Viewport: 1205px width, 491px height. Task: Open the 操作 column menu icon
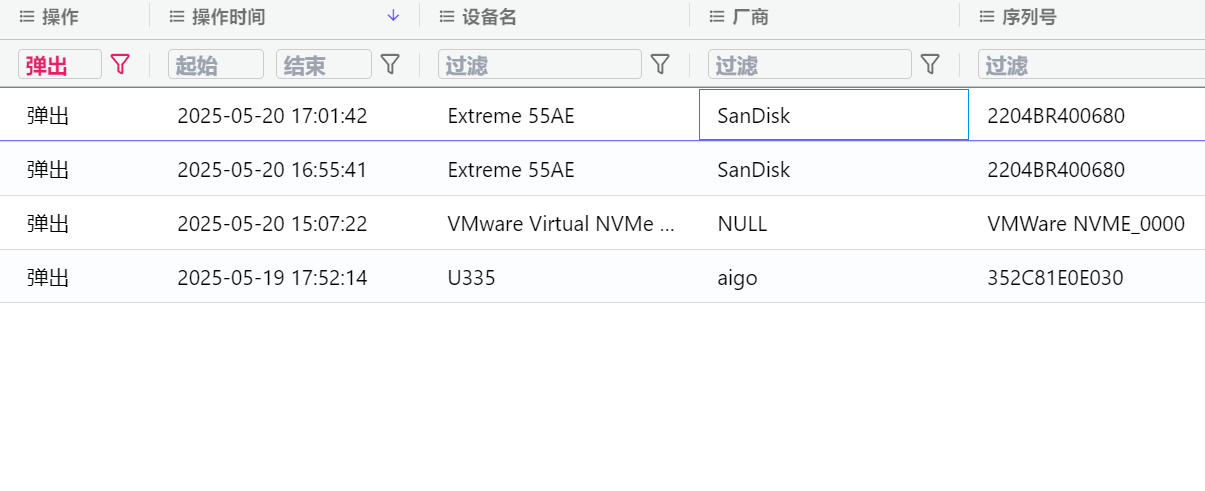pyautogui.click(x=27, y=17)
